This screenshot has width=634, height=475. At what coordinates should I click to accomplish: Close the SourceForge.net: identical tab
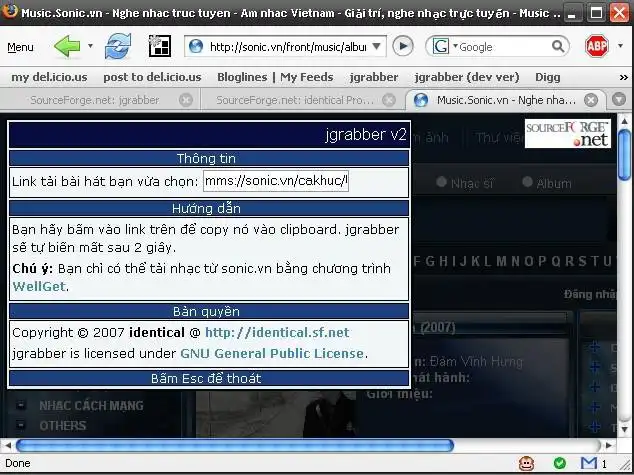(x=389, y=100)
